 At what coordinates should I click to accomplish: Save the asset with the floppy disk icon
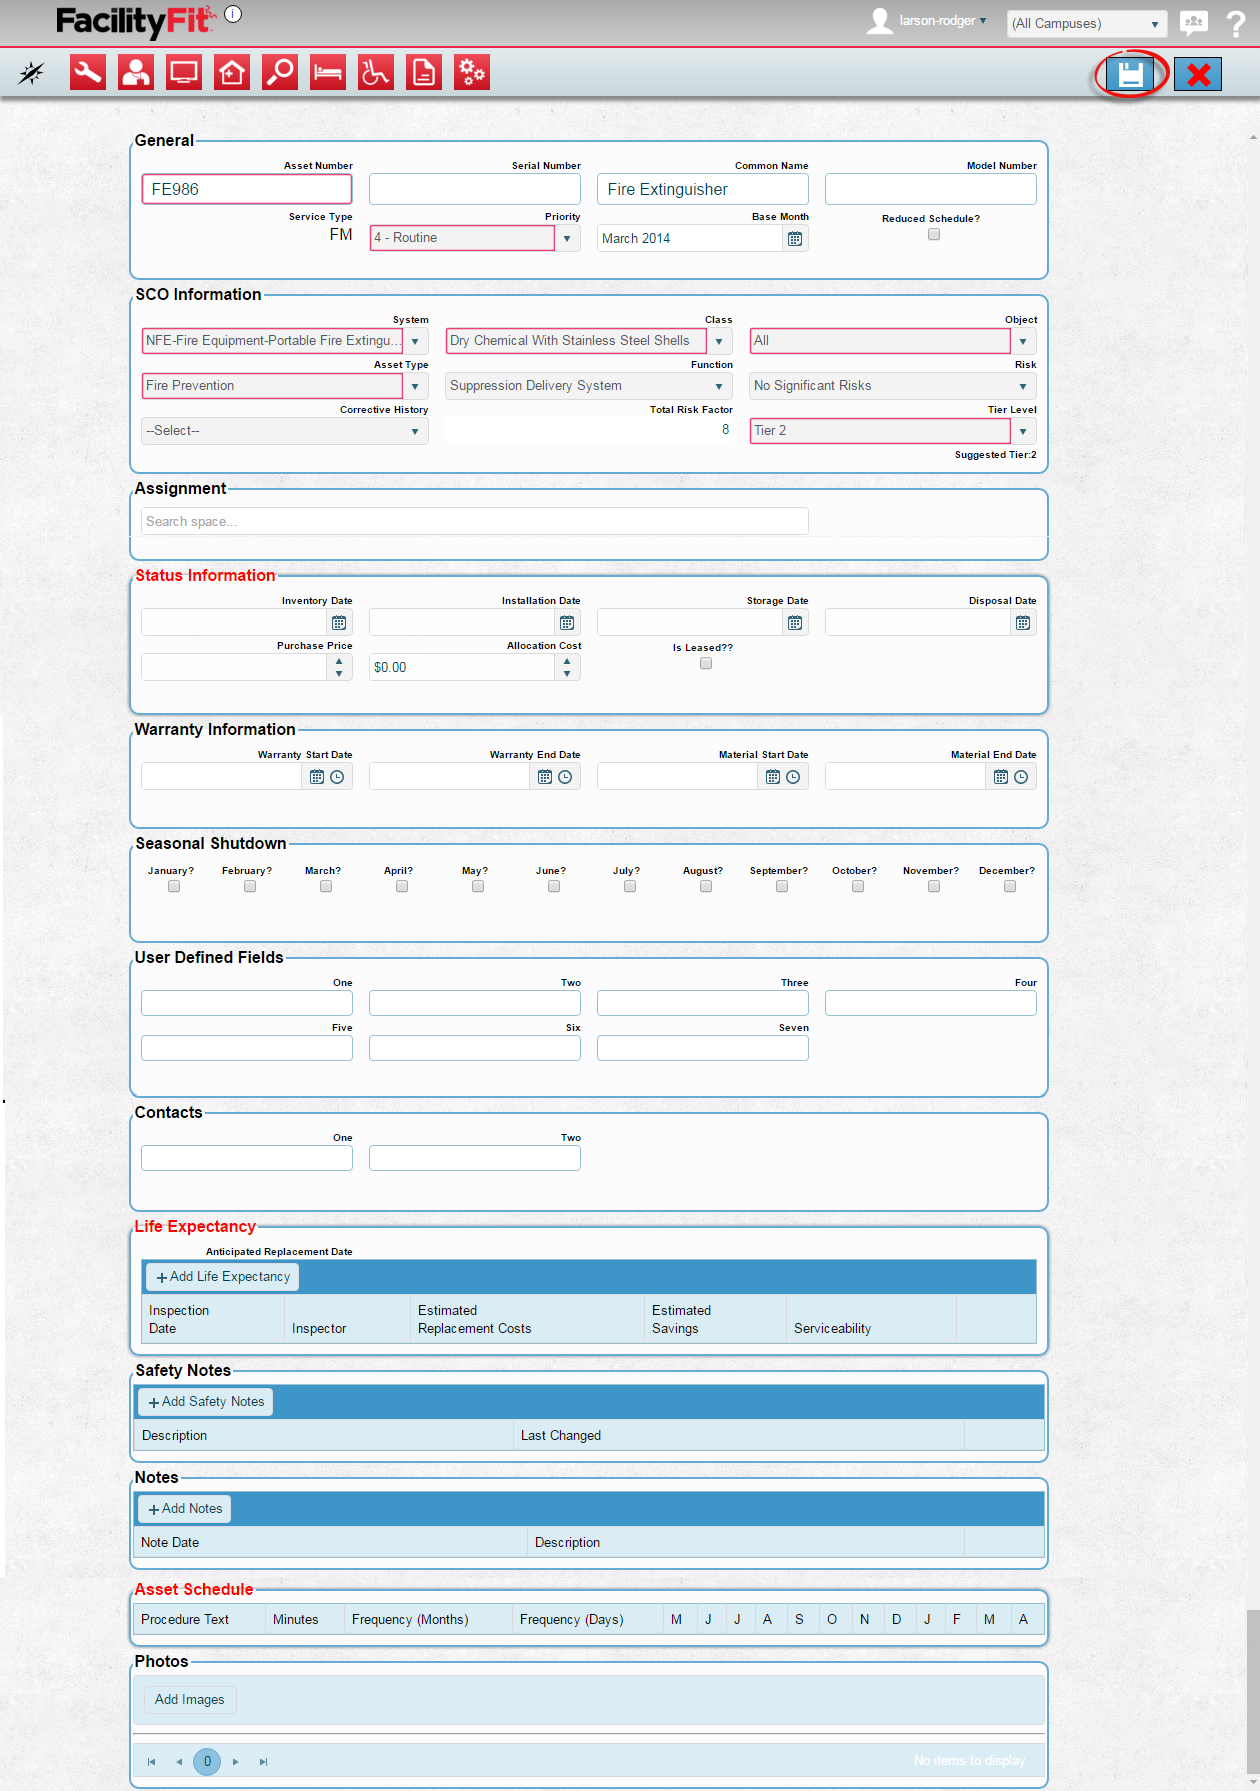1130,74
